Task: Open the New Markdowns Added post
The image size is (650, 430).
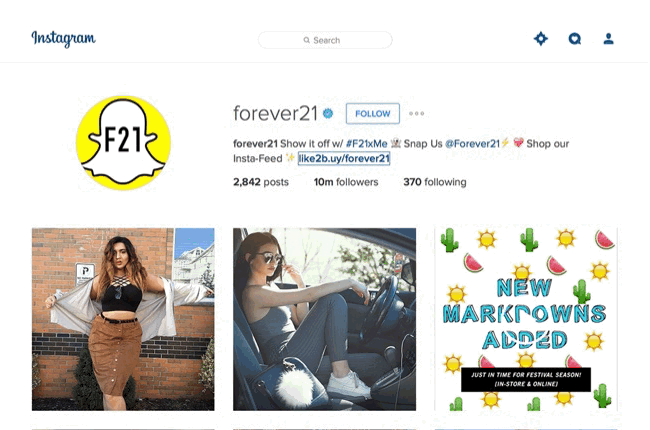Action: [x=526, y=319]
